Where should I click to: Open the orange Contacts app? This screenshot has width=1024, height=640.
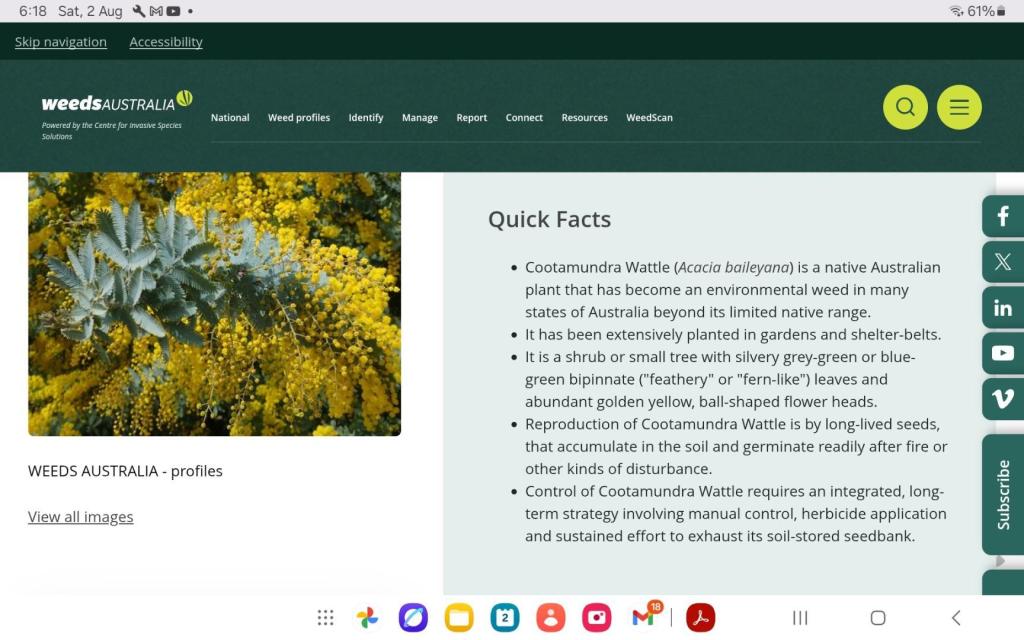pos(551,617)
